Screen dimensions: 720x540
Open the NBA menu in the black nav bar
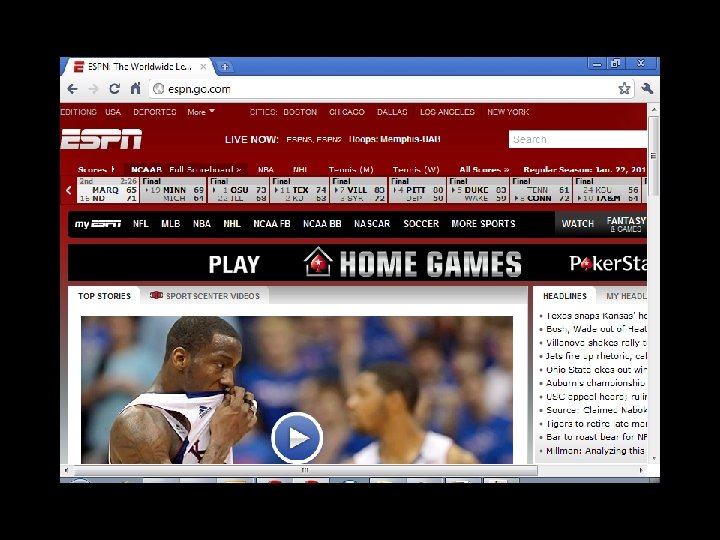202,224
